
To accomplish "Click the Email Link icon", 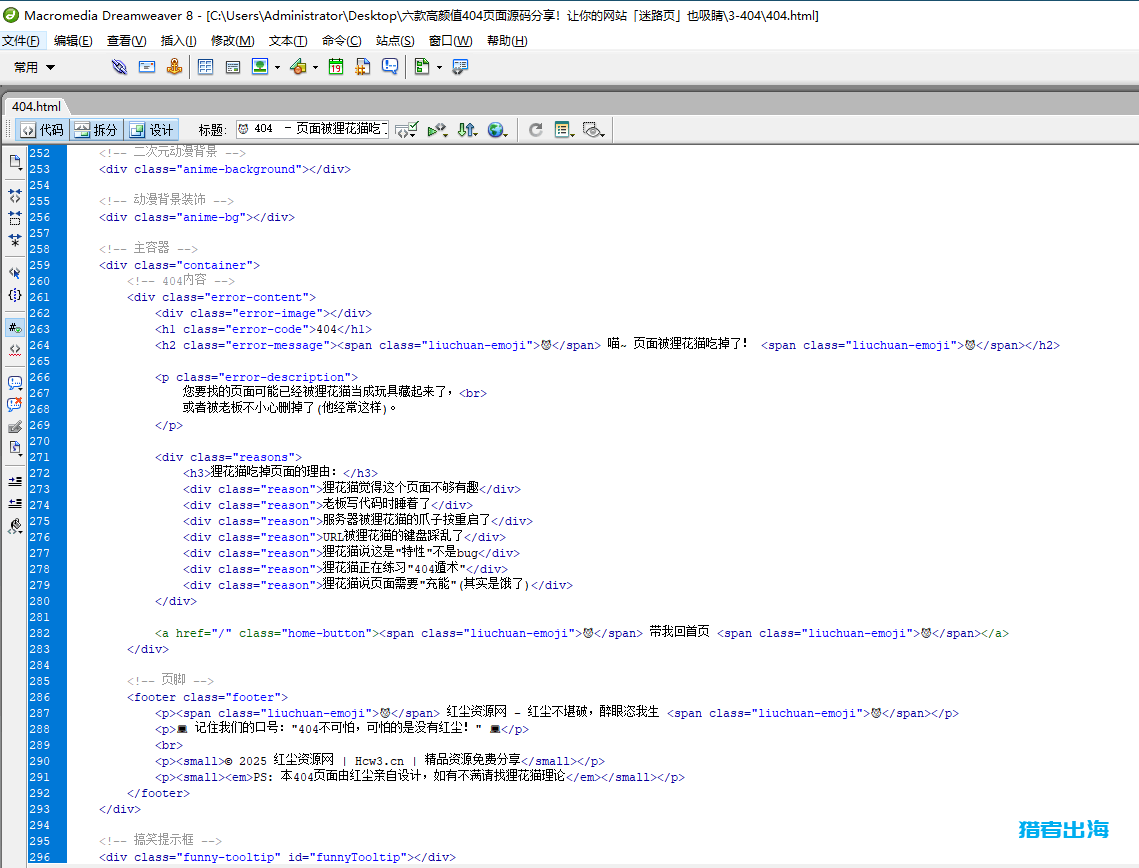I will click(x=147, y=67).
